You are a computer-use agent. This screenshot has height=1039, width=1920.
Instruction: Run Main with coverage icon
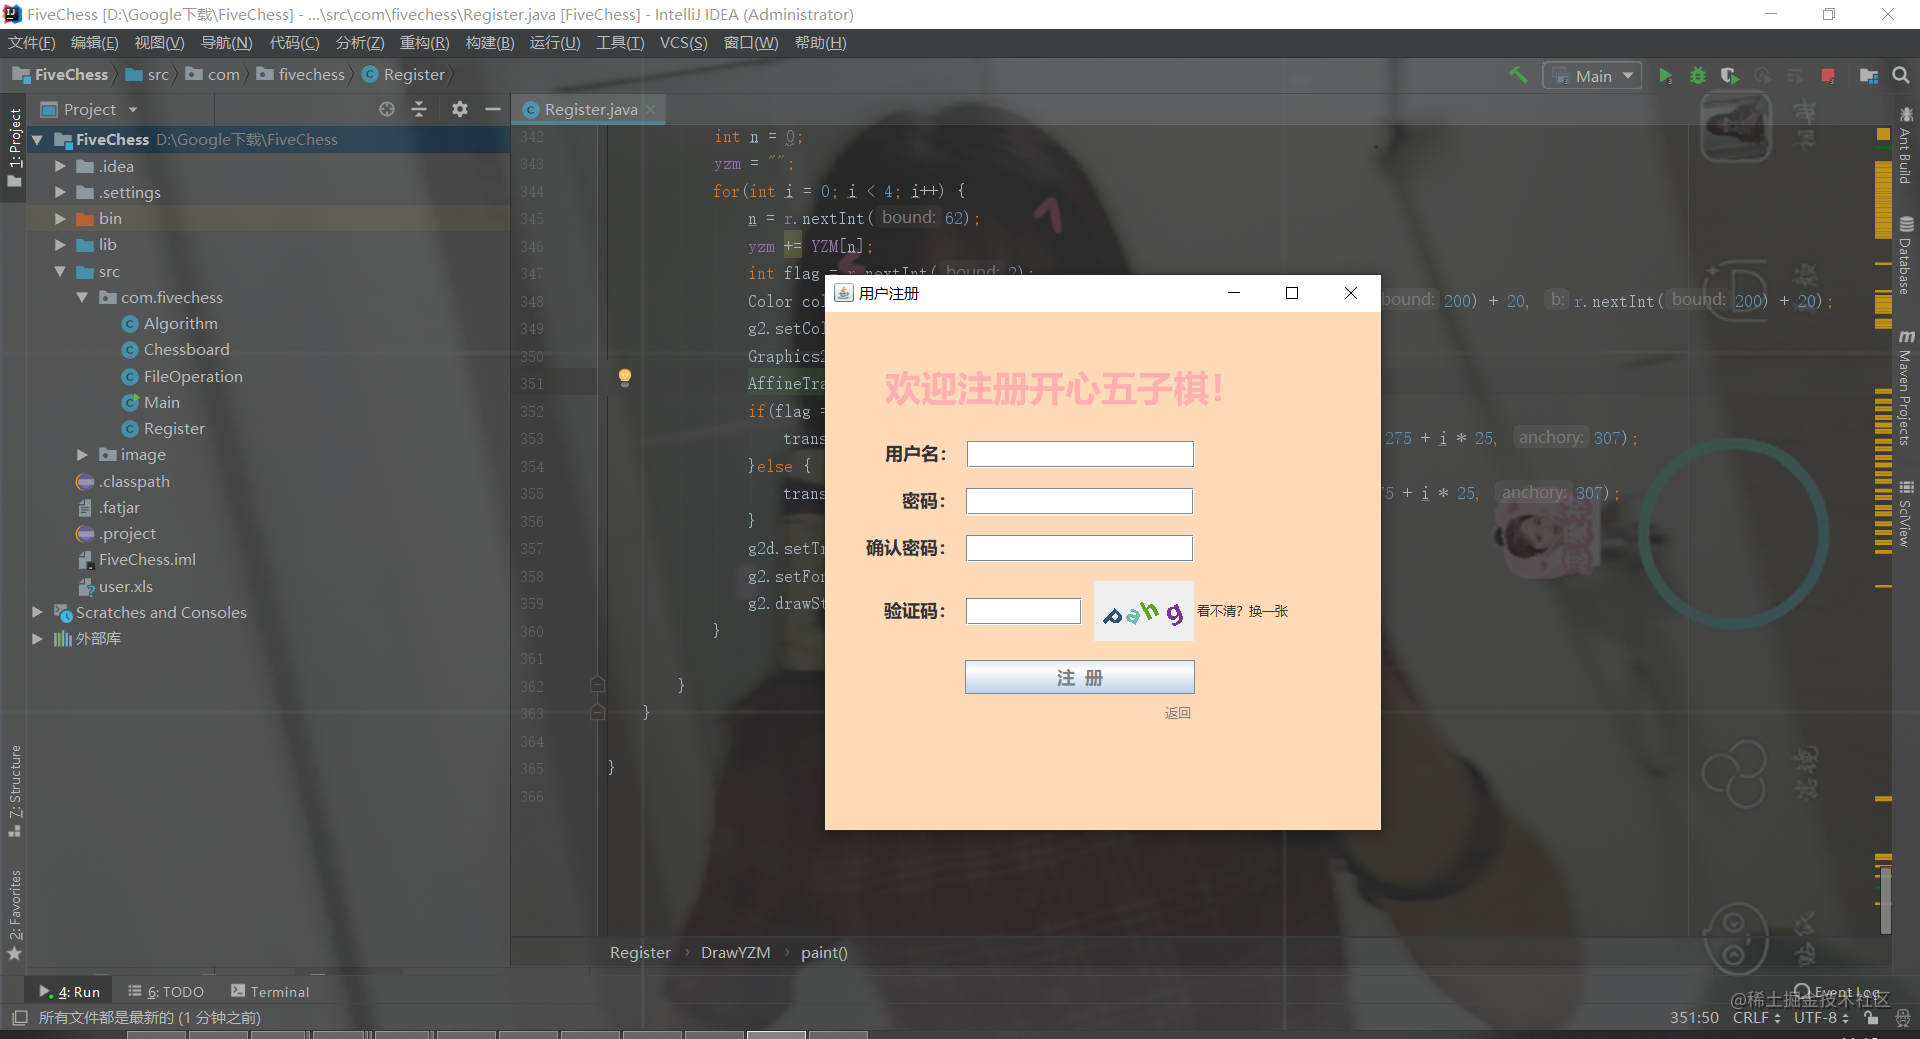(1729, 76)
